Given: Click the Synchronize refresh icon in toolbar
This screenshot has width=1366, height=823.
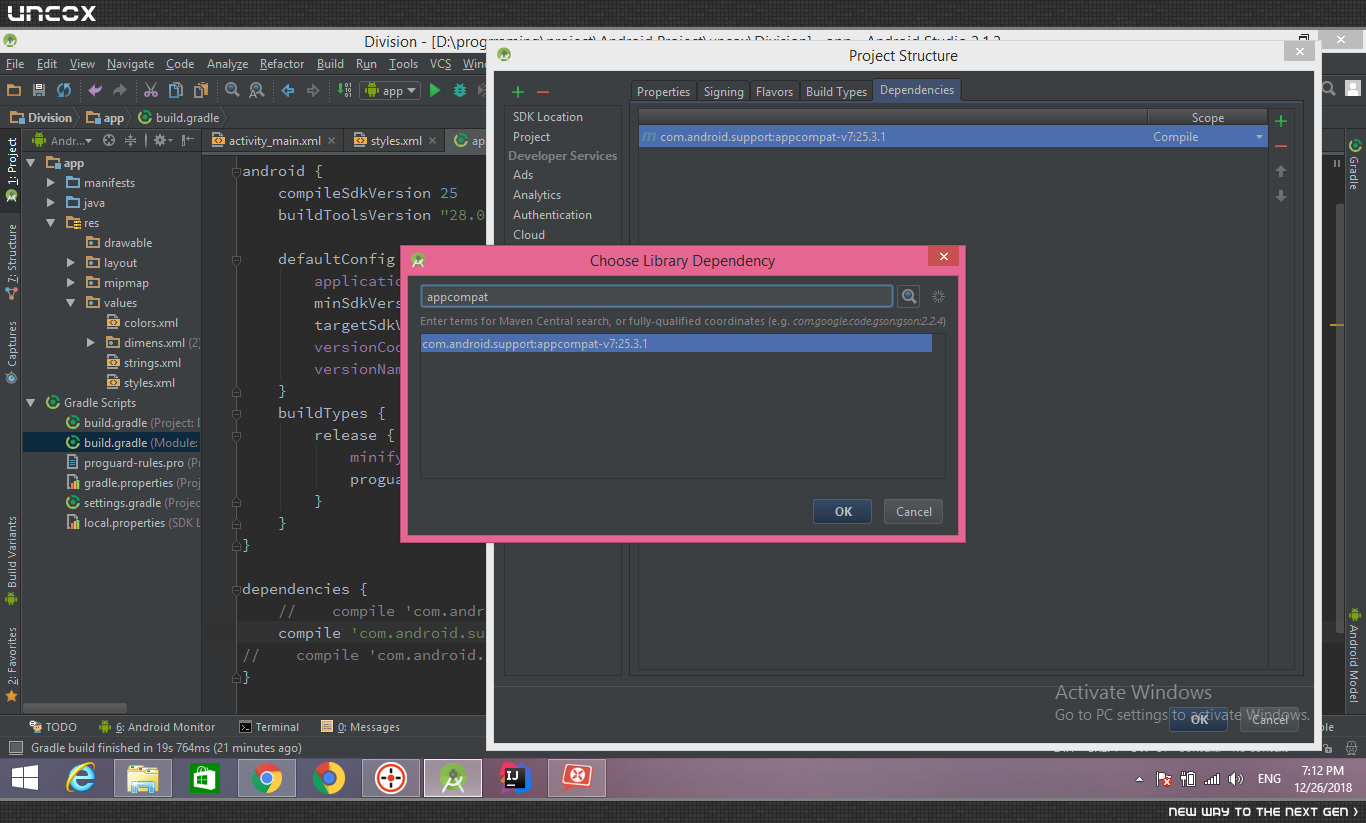Looking at the screenshot, I should point(64,90).
